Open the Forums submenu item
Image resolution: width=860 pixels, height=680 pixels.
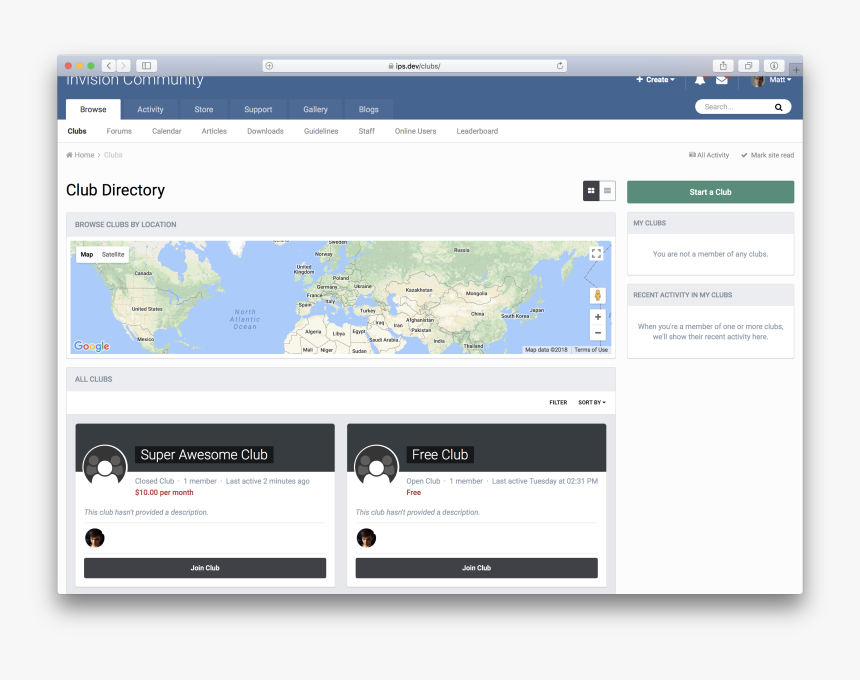pos(119,131)
